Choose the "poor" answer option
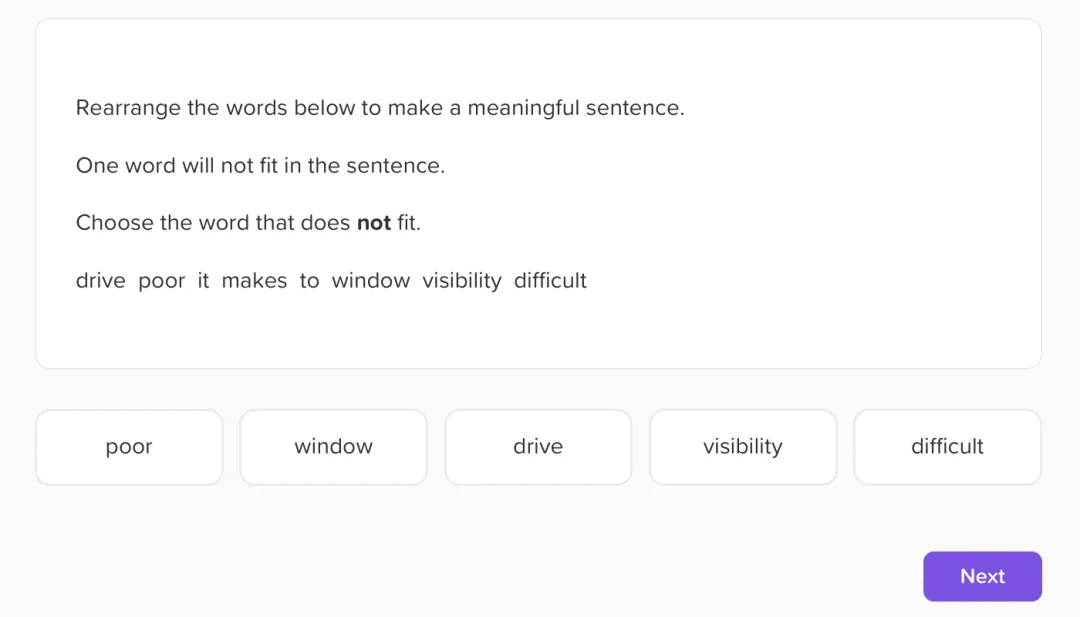The image size is (1080, 617). coord(129,447)
